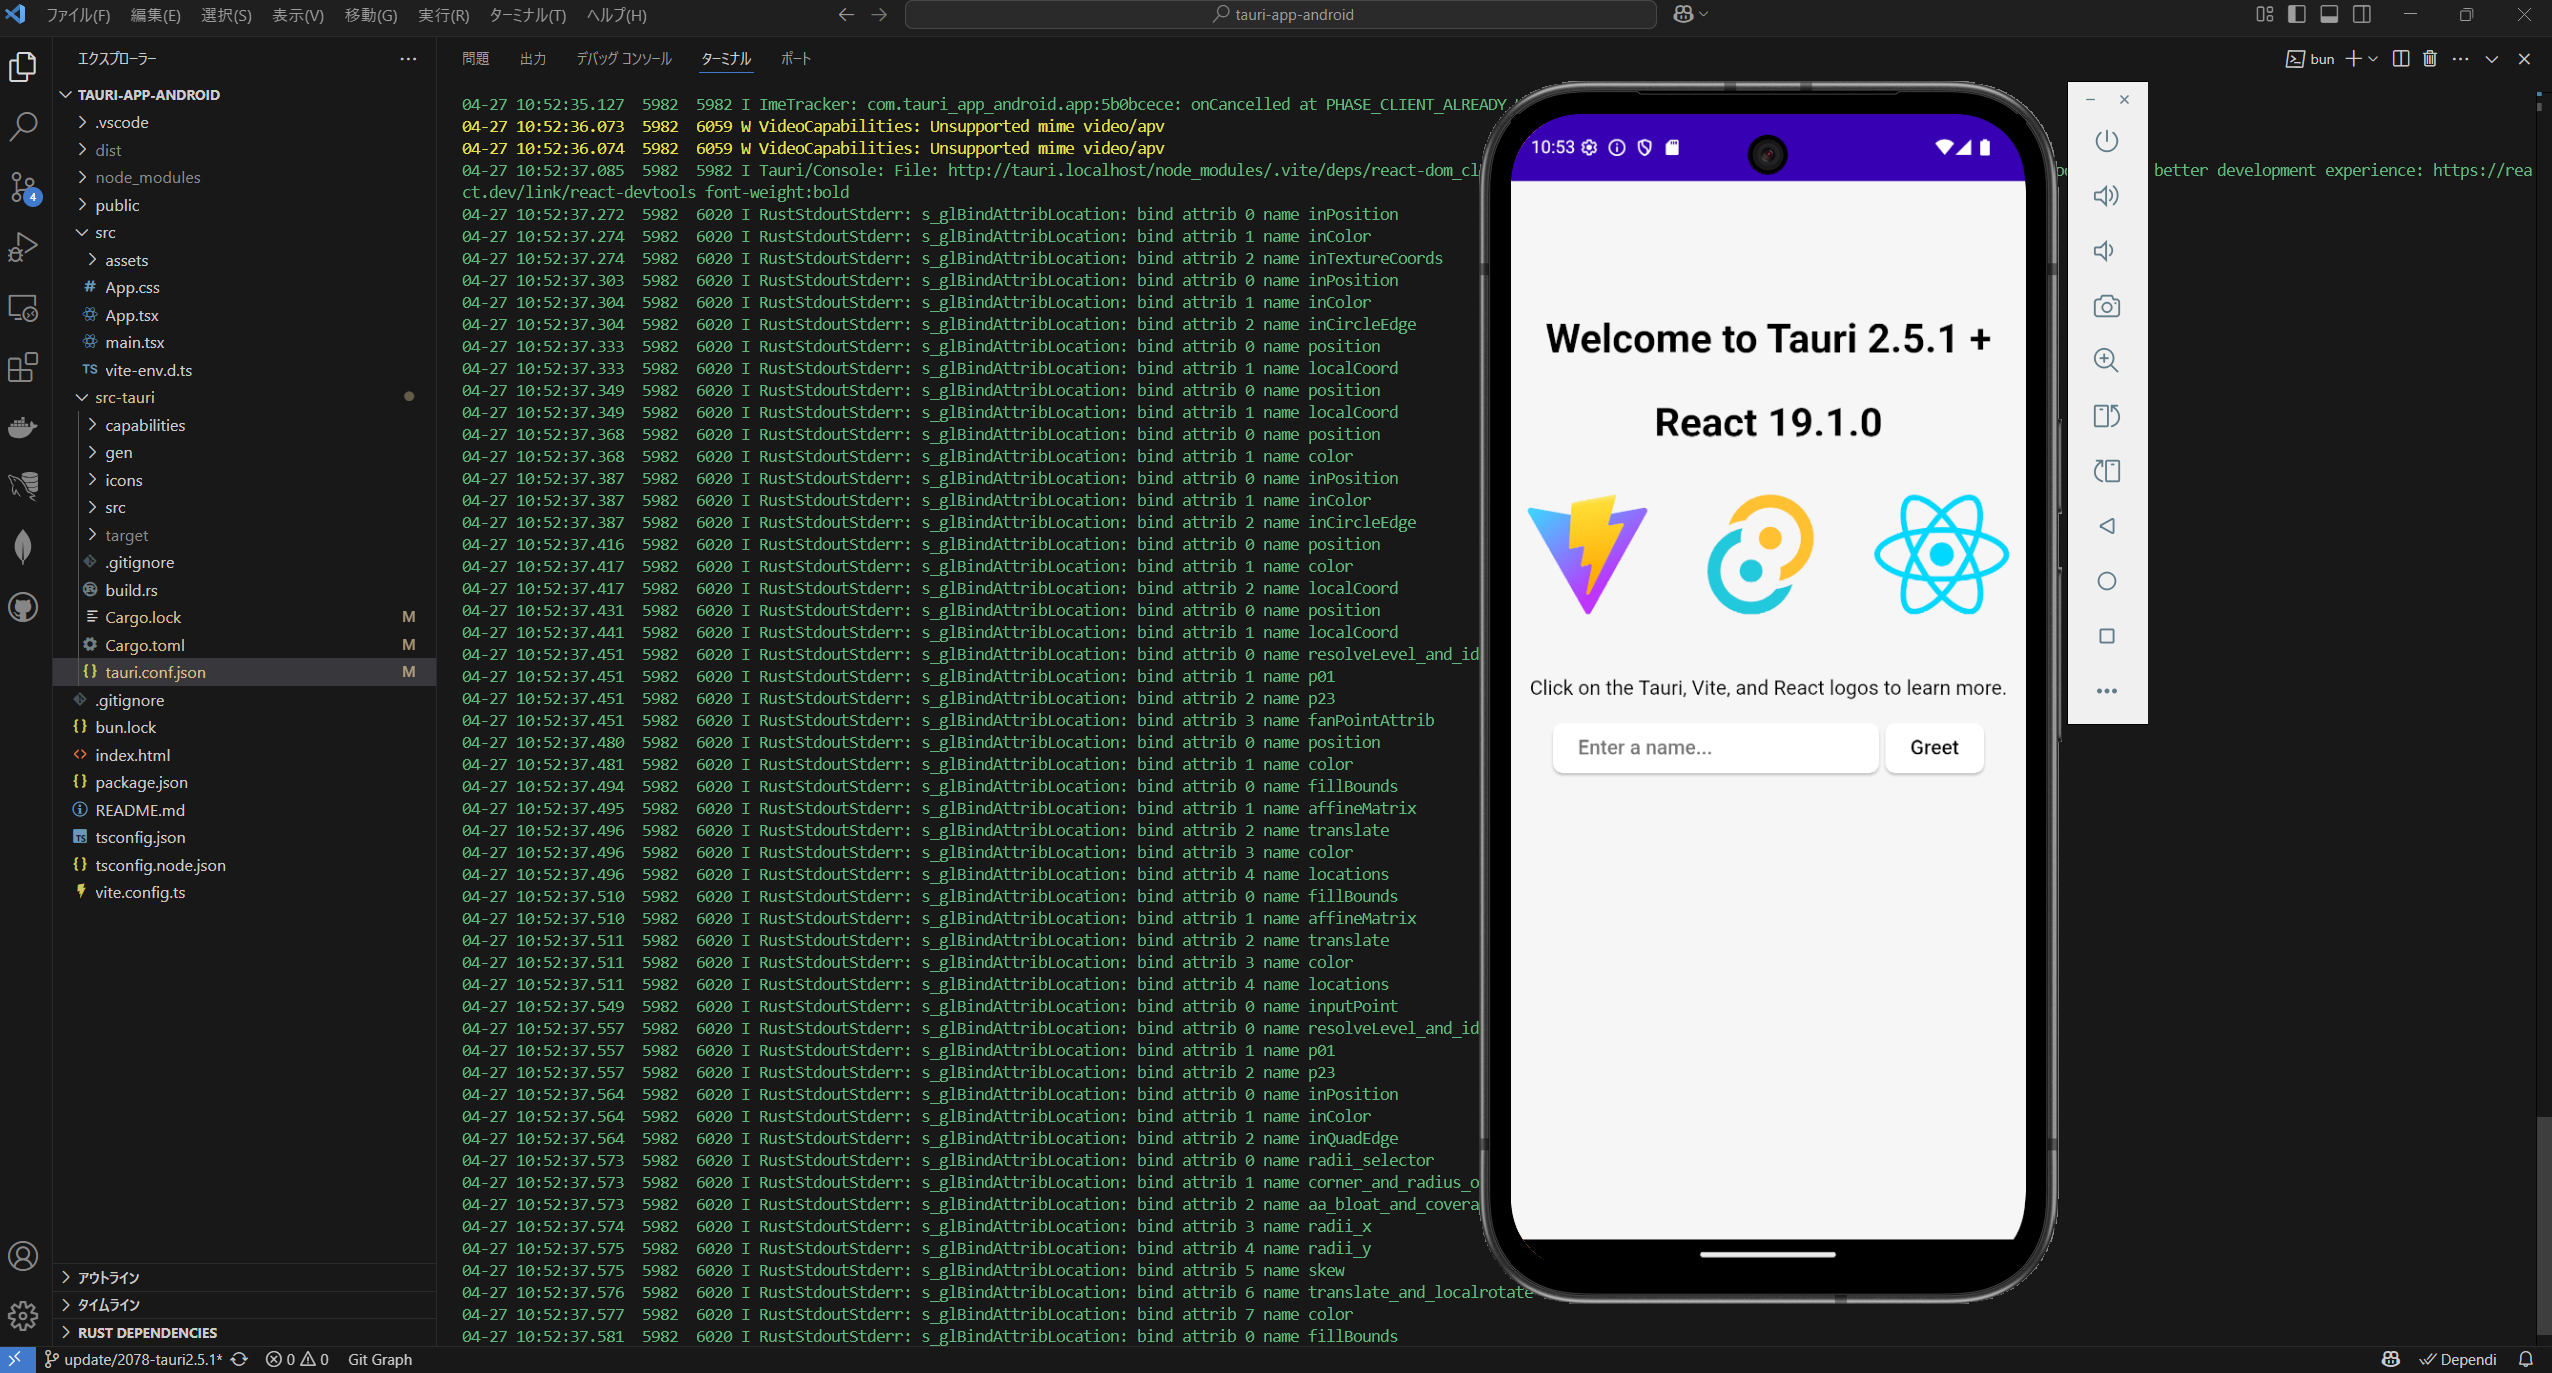Click emulator zoom magnifier icon

pos(2106,361)
